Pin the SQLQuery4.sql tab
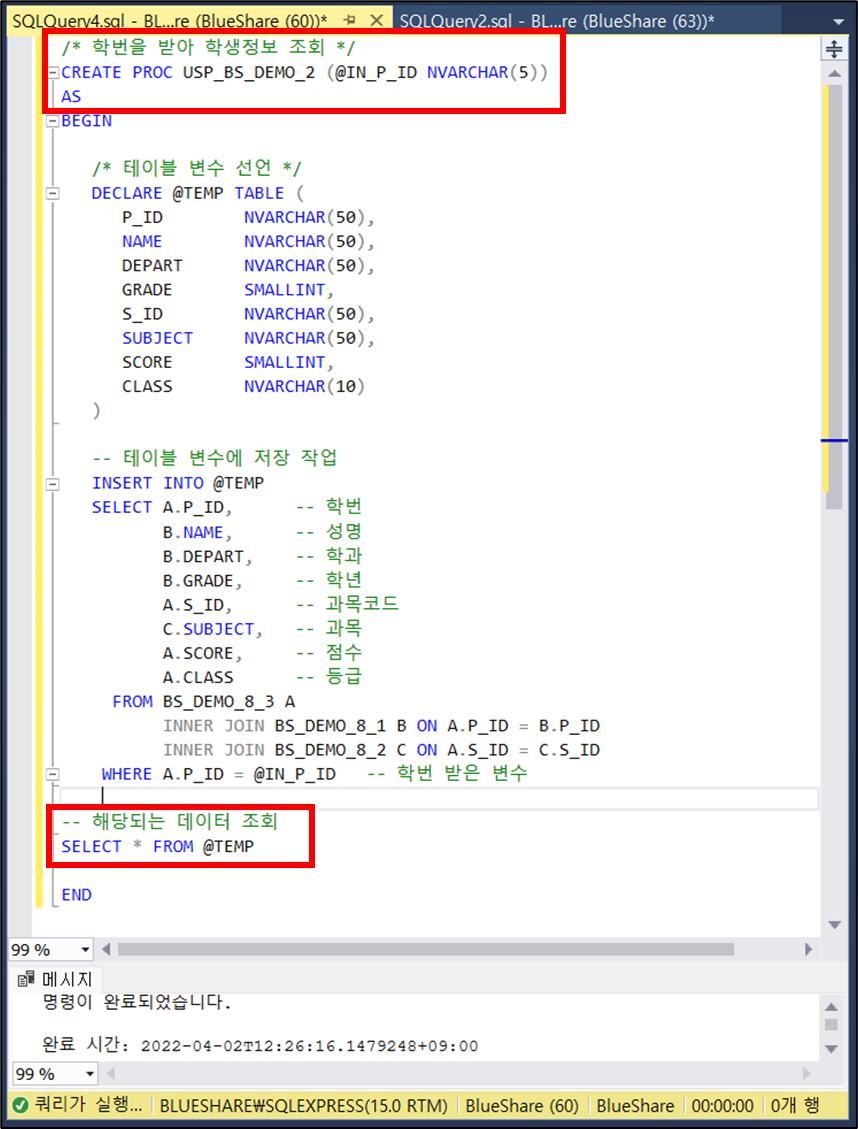Screen dimensions: 858x1129 click(x=351, y=21)
